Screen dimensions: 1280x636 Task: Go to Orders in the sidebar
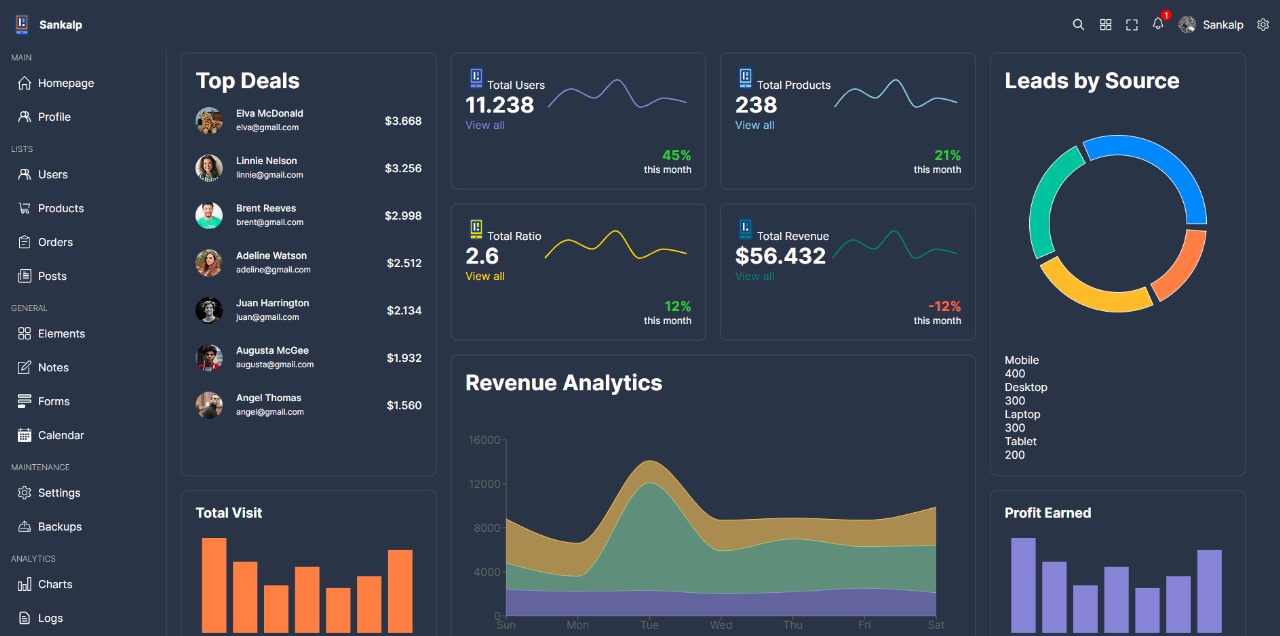coord(55,242)
